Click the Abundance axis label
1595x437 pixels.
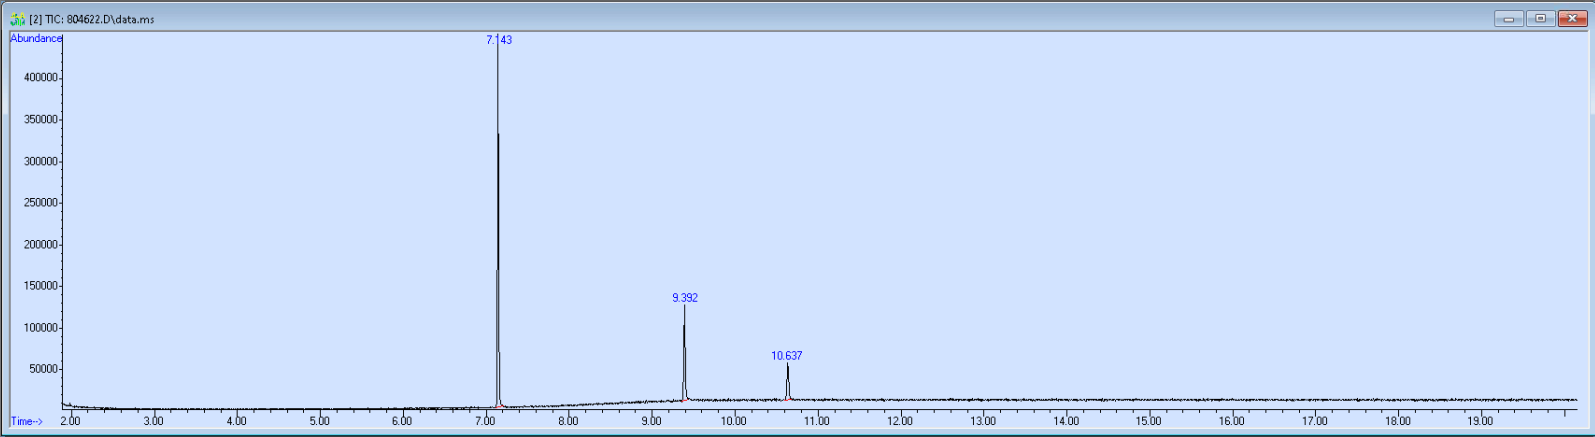(36, 38)
